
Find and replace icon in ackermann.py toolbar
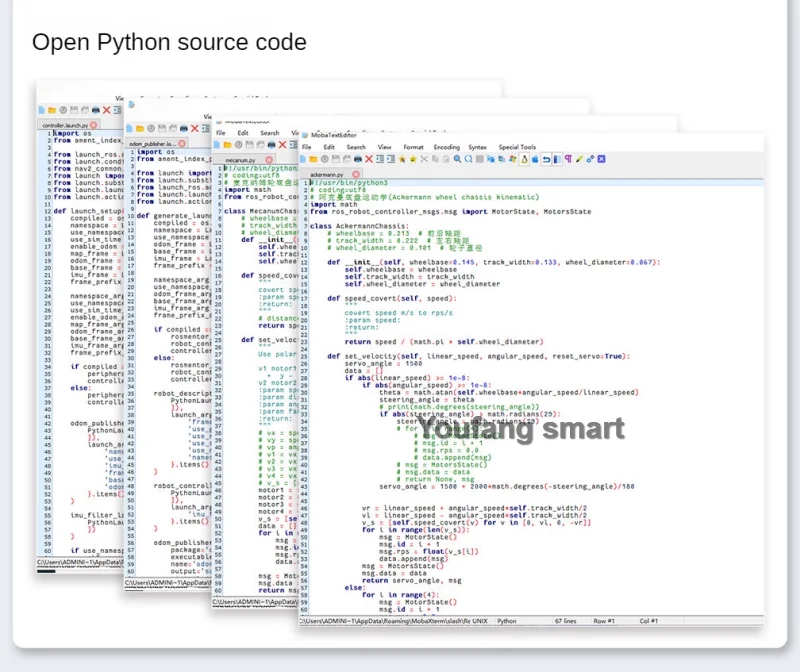click(x=468, y=159)
